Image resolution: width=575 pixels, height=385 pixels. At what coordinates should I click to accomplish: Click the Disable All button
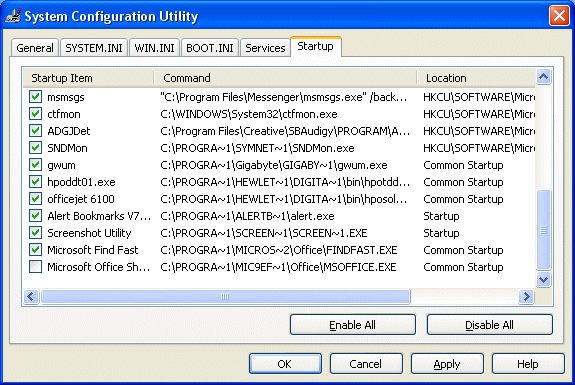tap(490, 325)
